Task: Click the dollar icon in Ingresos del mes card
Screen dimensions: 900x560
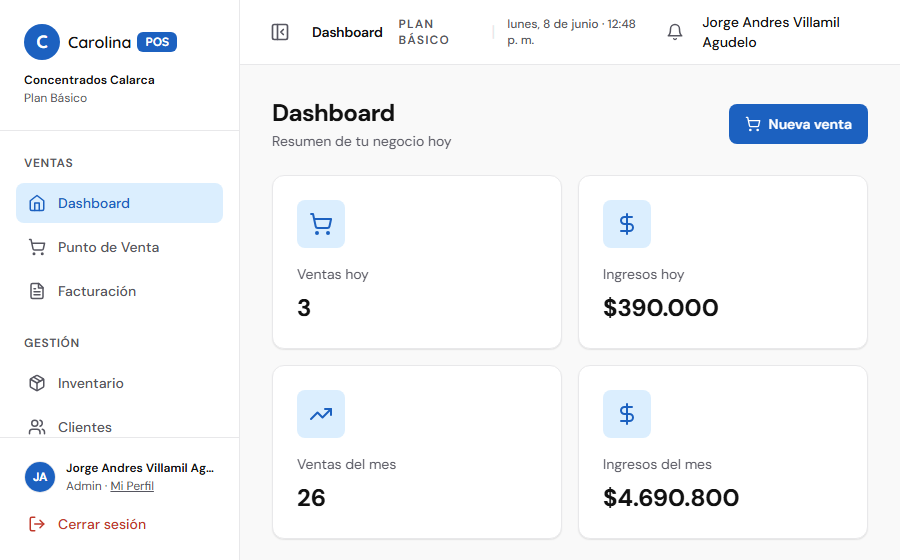Action: [x=627, y=414]
